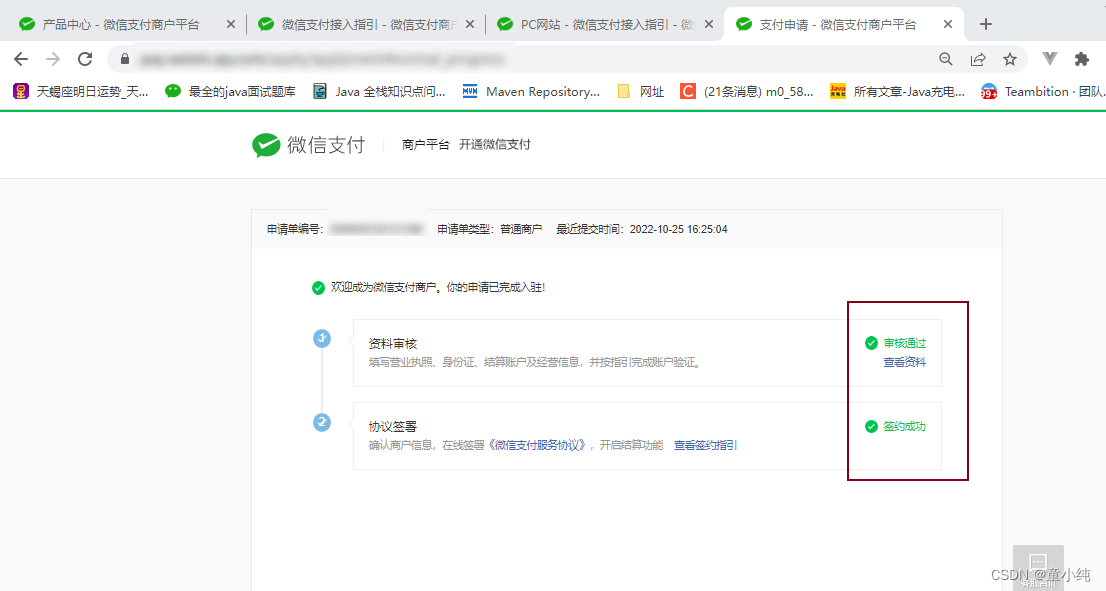Click the browser forward arrow
The width and height of the screenshot is (1106, 591).
[x=53, y=59]
